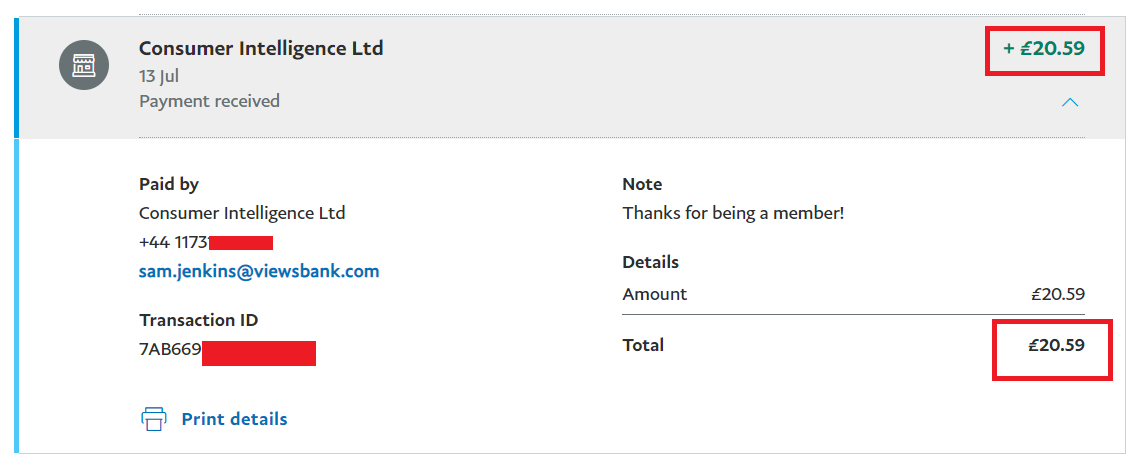The height and width of the screenshot is (470, 1141).
Task: Click Consumer Intelligence Ltd under Paid by
Action: [242, 213]
